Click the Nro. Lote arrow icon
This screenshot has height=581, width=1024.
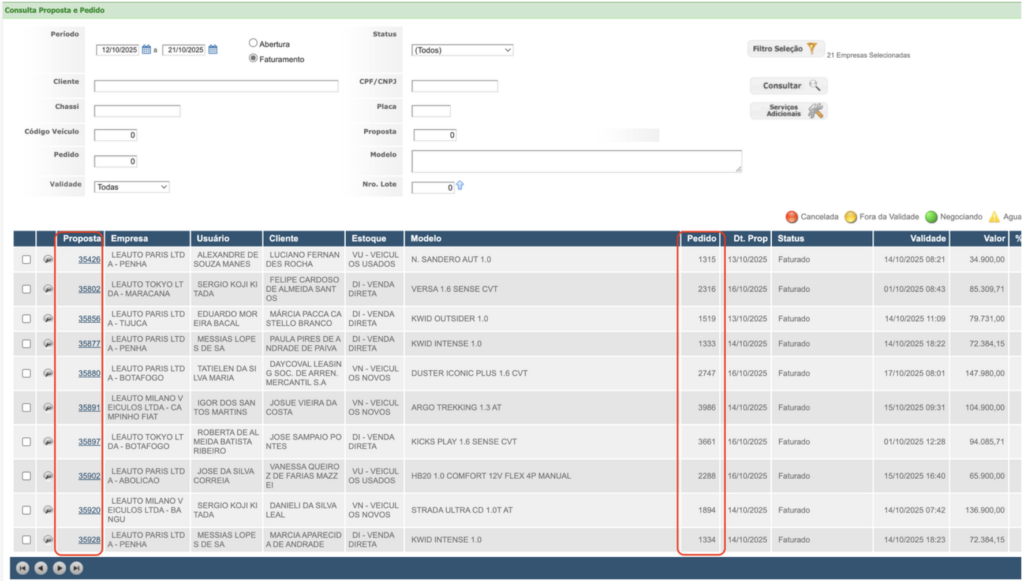[x=460, y=186]
